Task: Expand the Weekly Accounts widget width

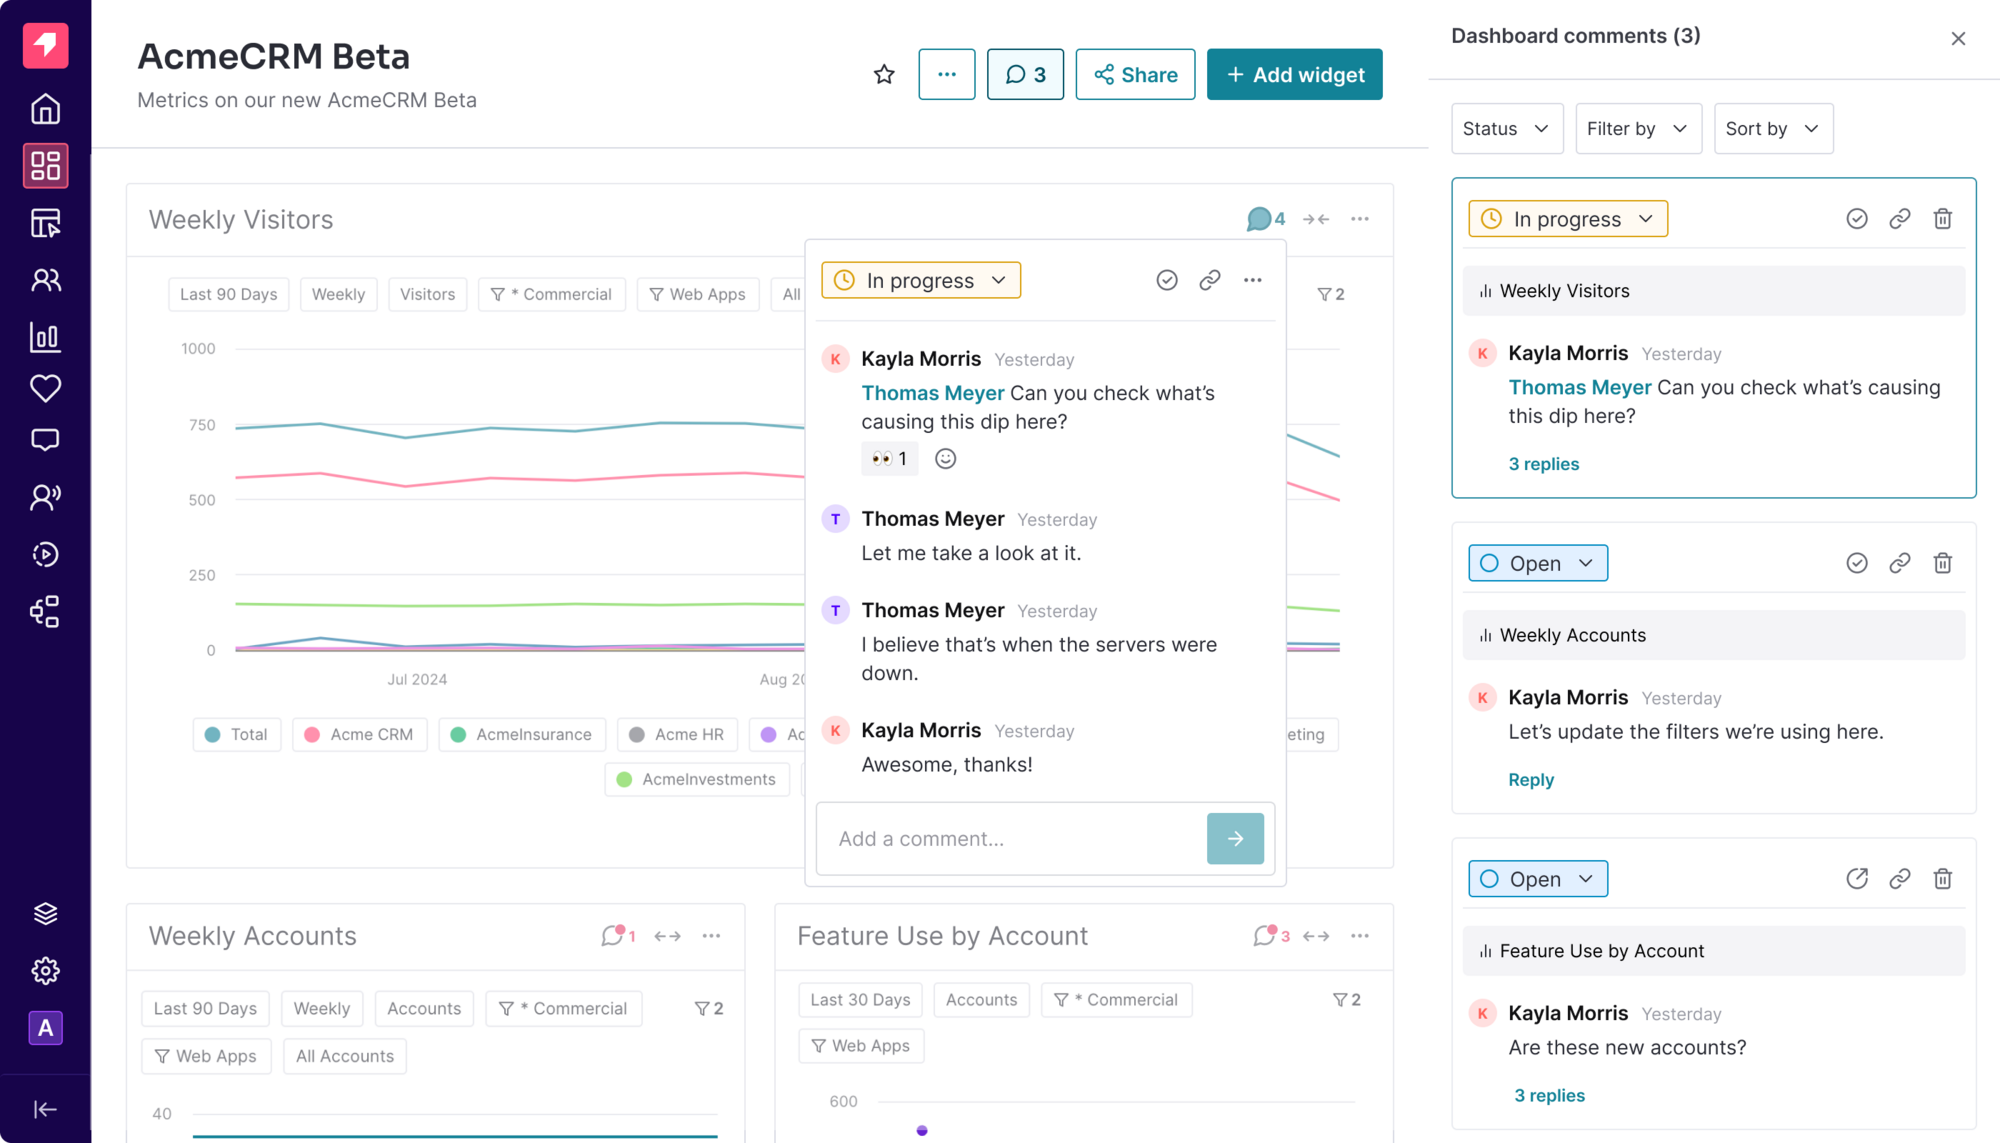Action: click(x=668, y=936)
